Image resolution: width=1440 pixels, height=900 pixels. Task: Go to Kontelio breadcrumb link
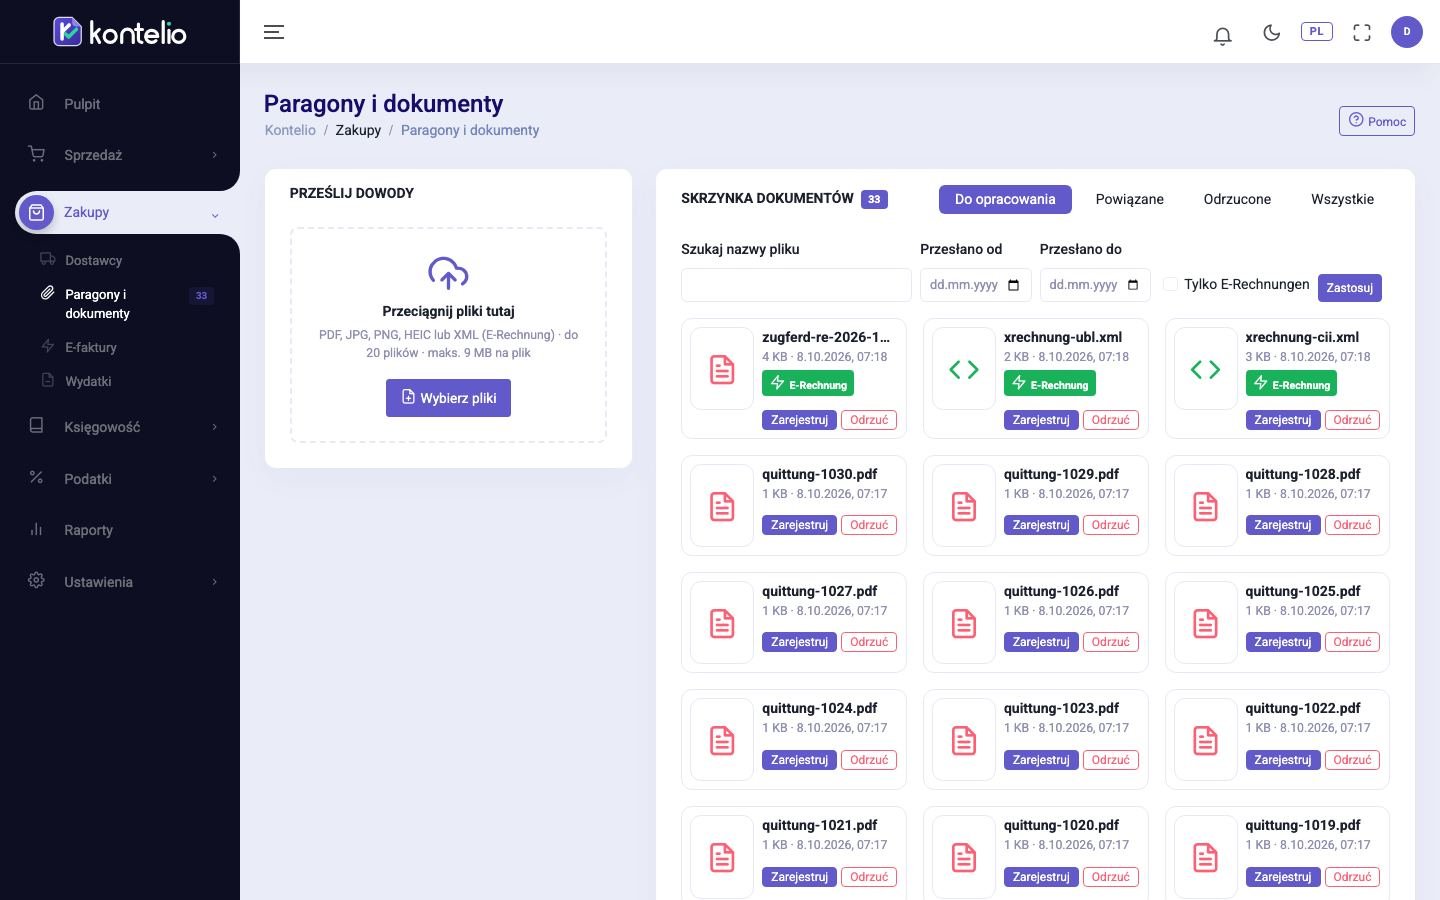click(x=290, y=130)
